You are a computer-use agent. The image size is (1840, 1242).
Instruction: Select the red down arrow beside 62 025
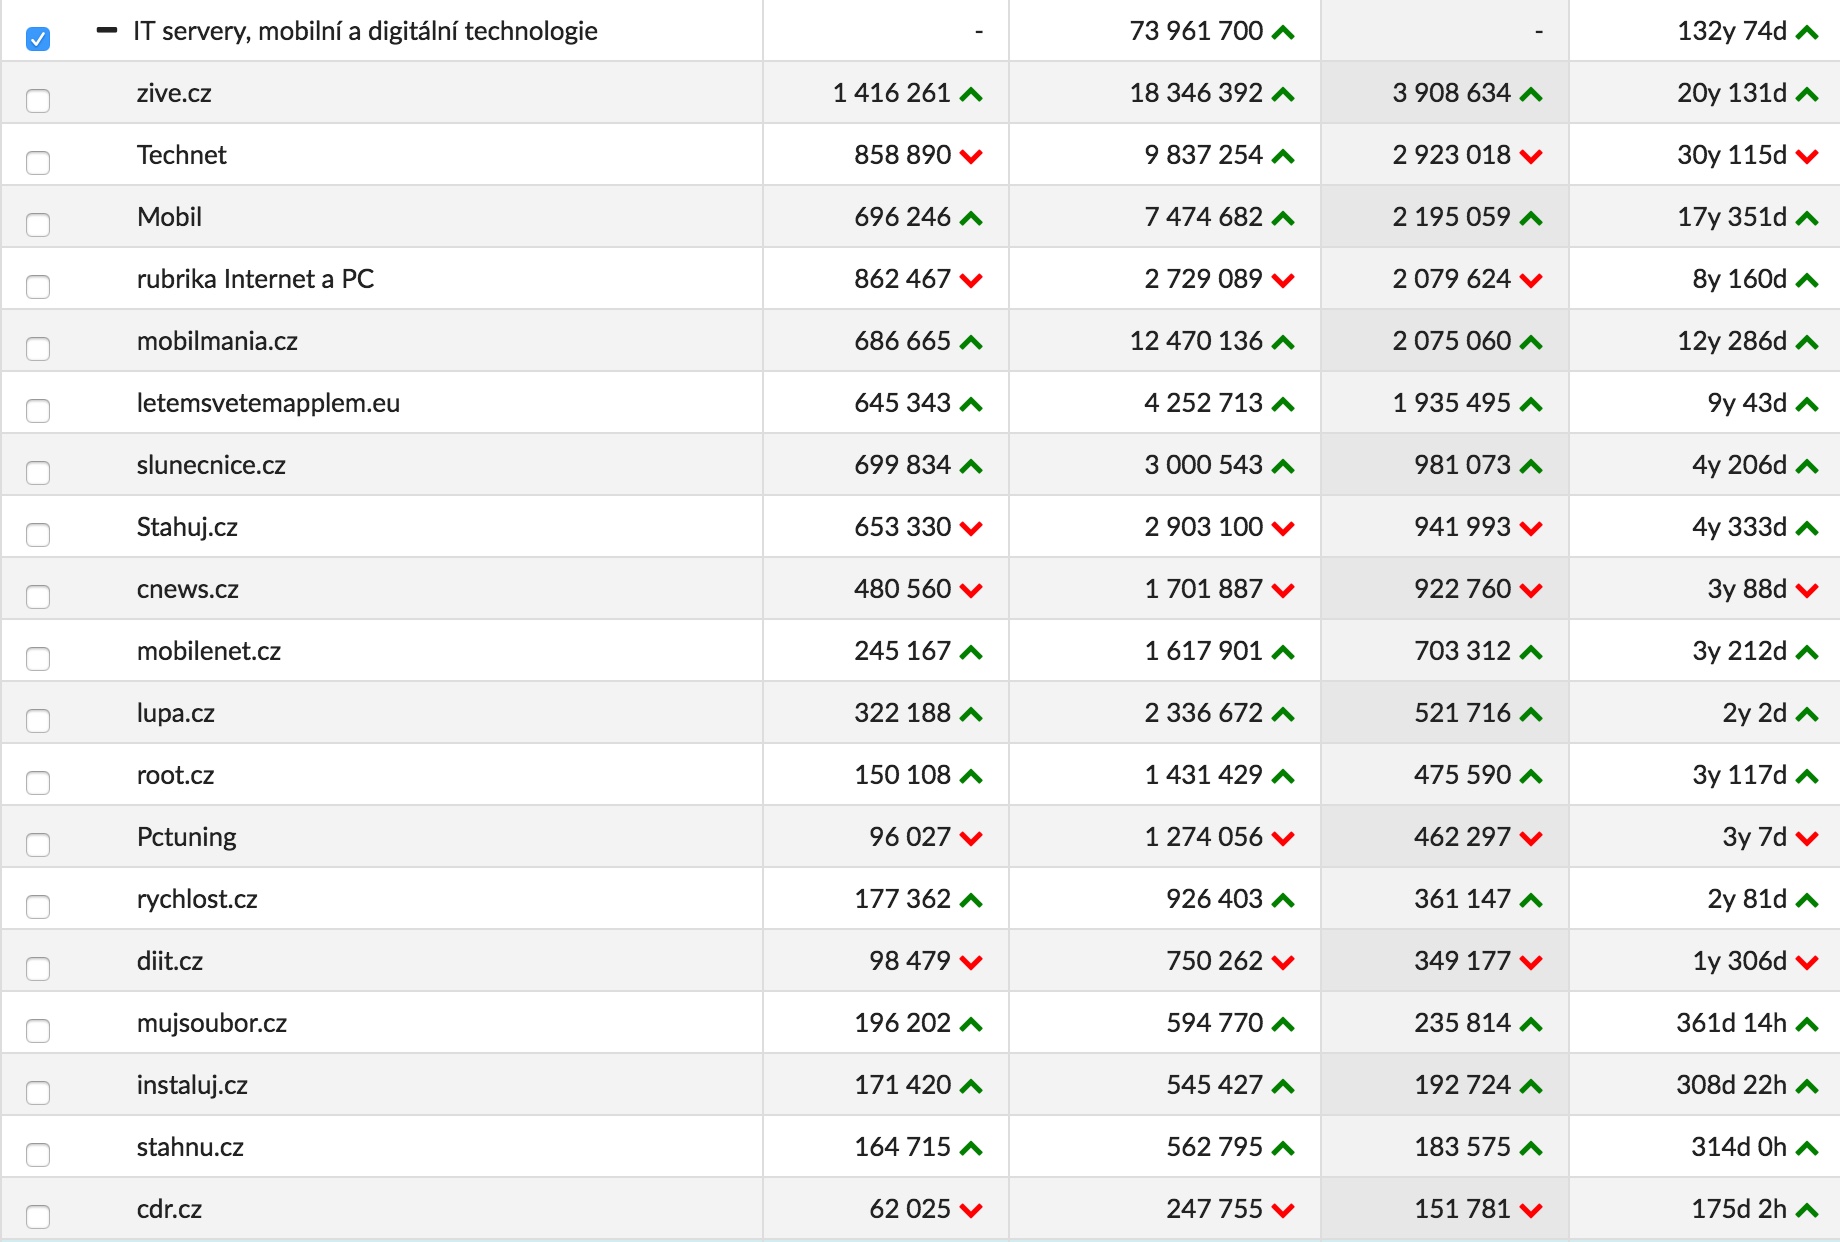(971, 1211)
